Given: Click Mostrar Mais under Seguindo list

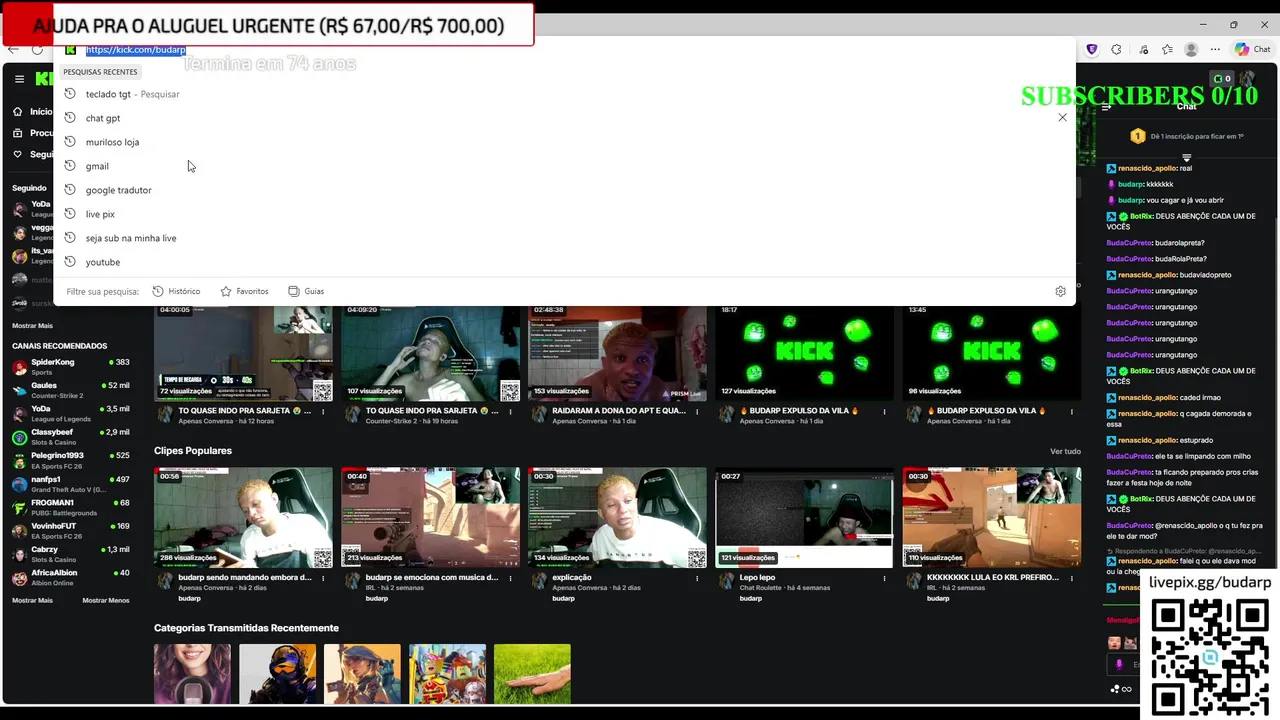Looking at the screenshot, I should (x=32, y=326).
